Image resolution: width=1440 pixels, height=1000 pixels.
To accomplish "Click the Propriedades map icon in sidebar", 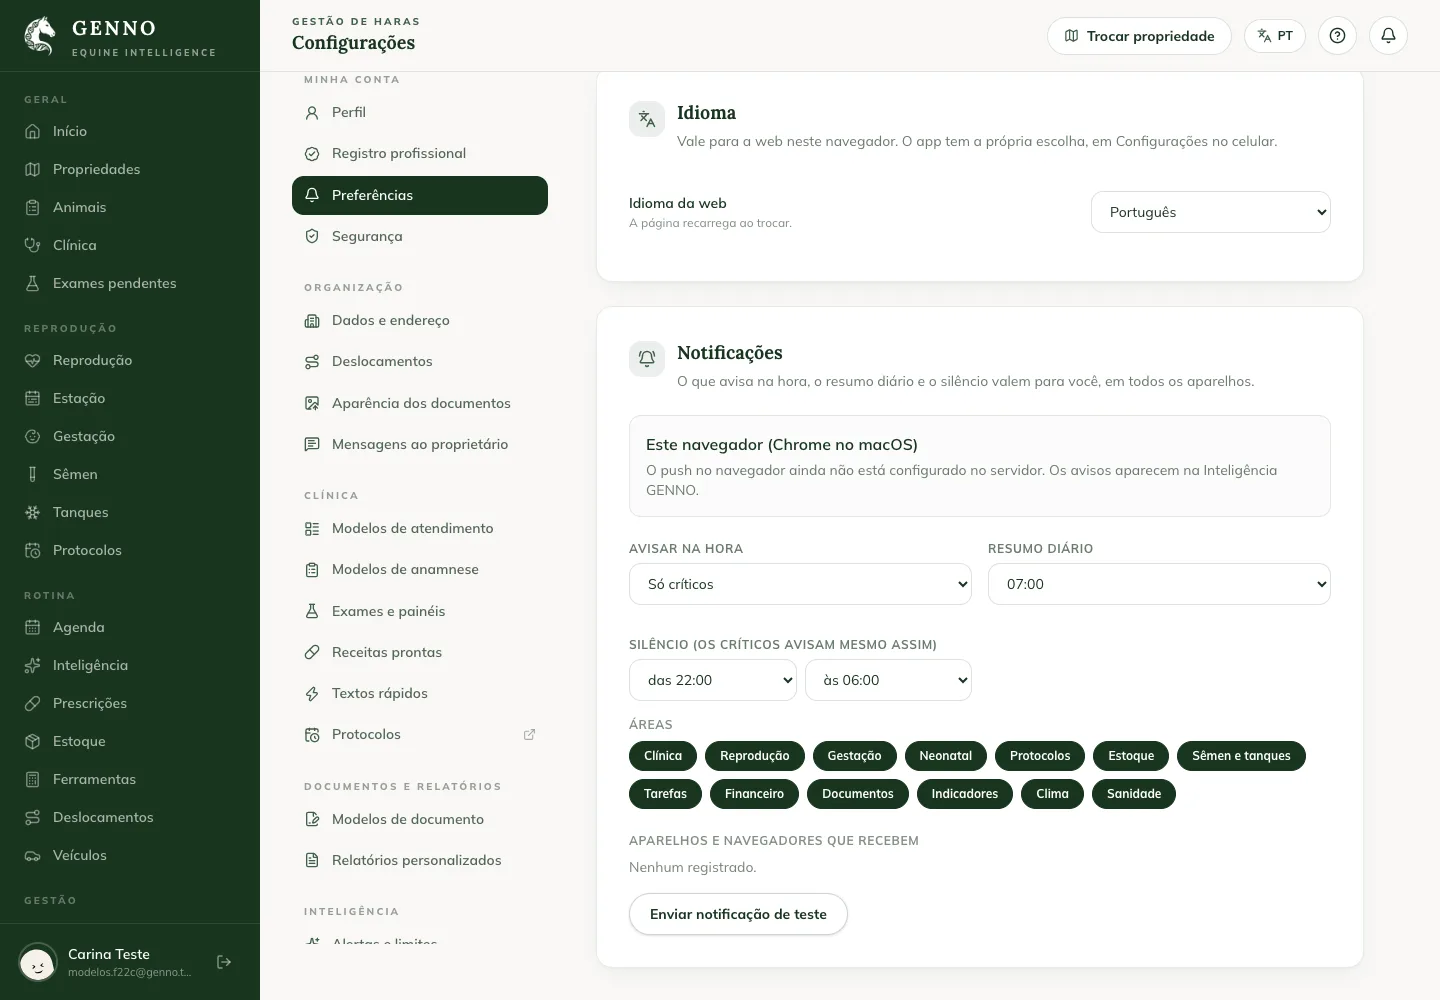I will (33, 169).
